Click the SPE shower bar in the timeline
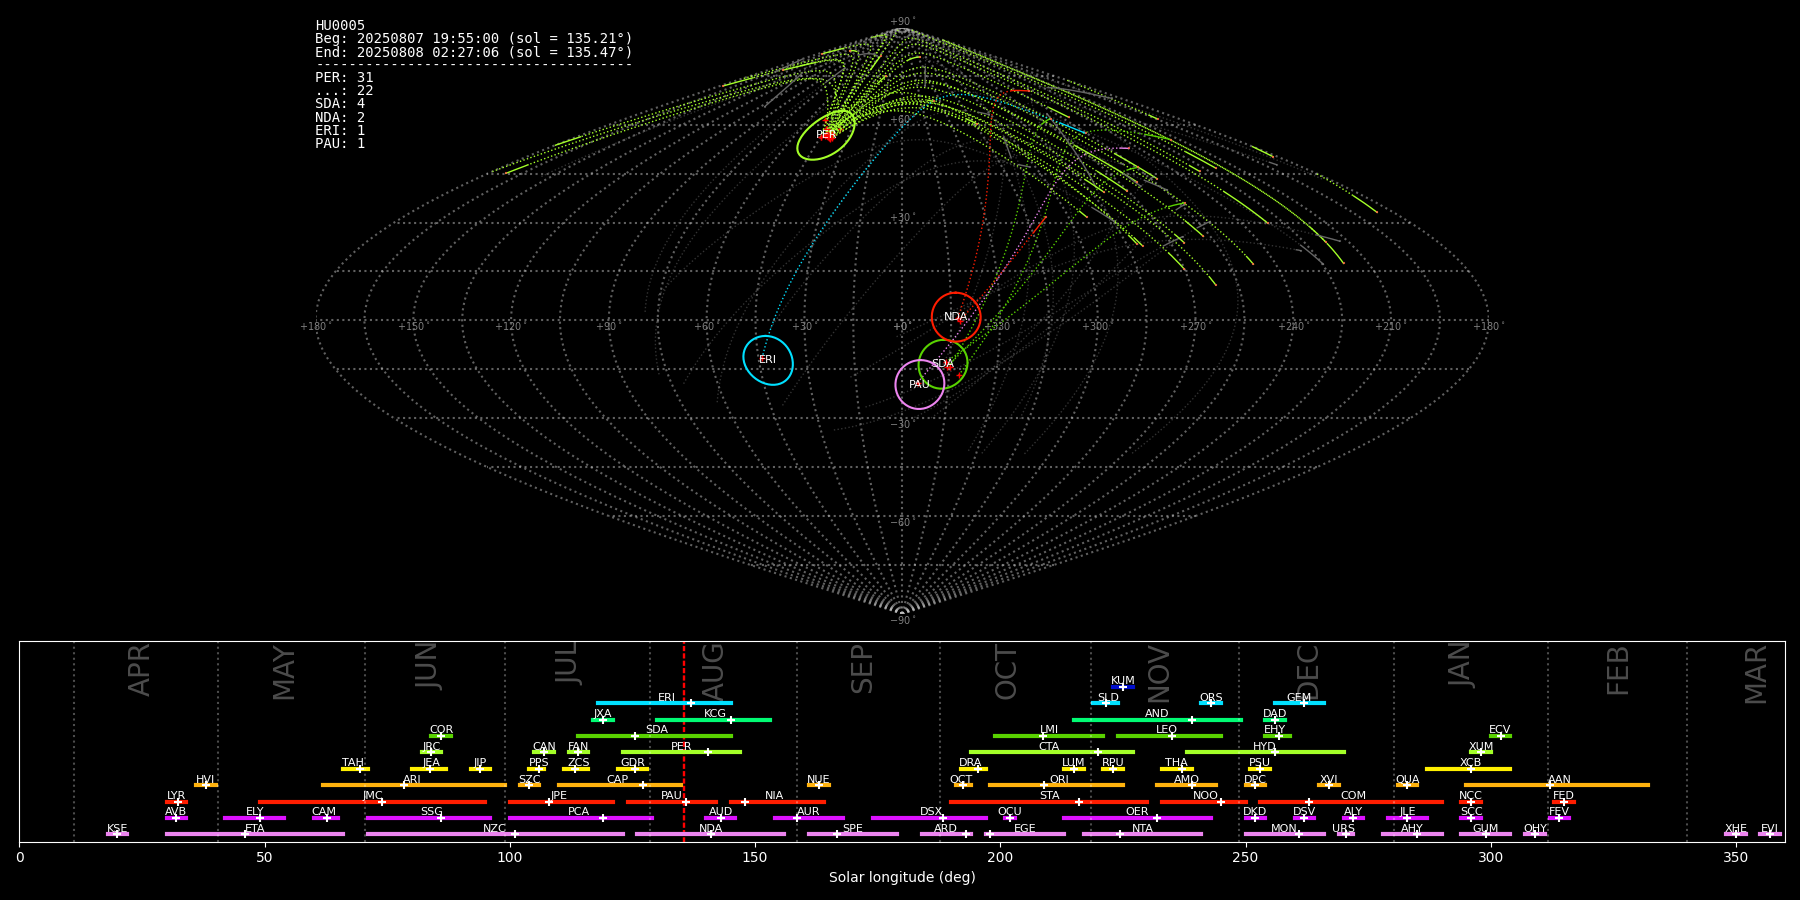The height and width of the screenshot is (900, 1800). point(853,834)
